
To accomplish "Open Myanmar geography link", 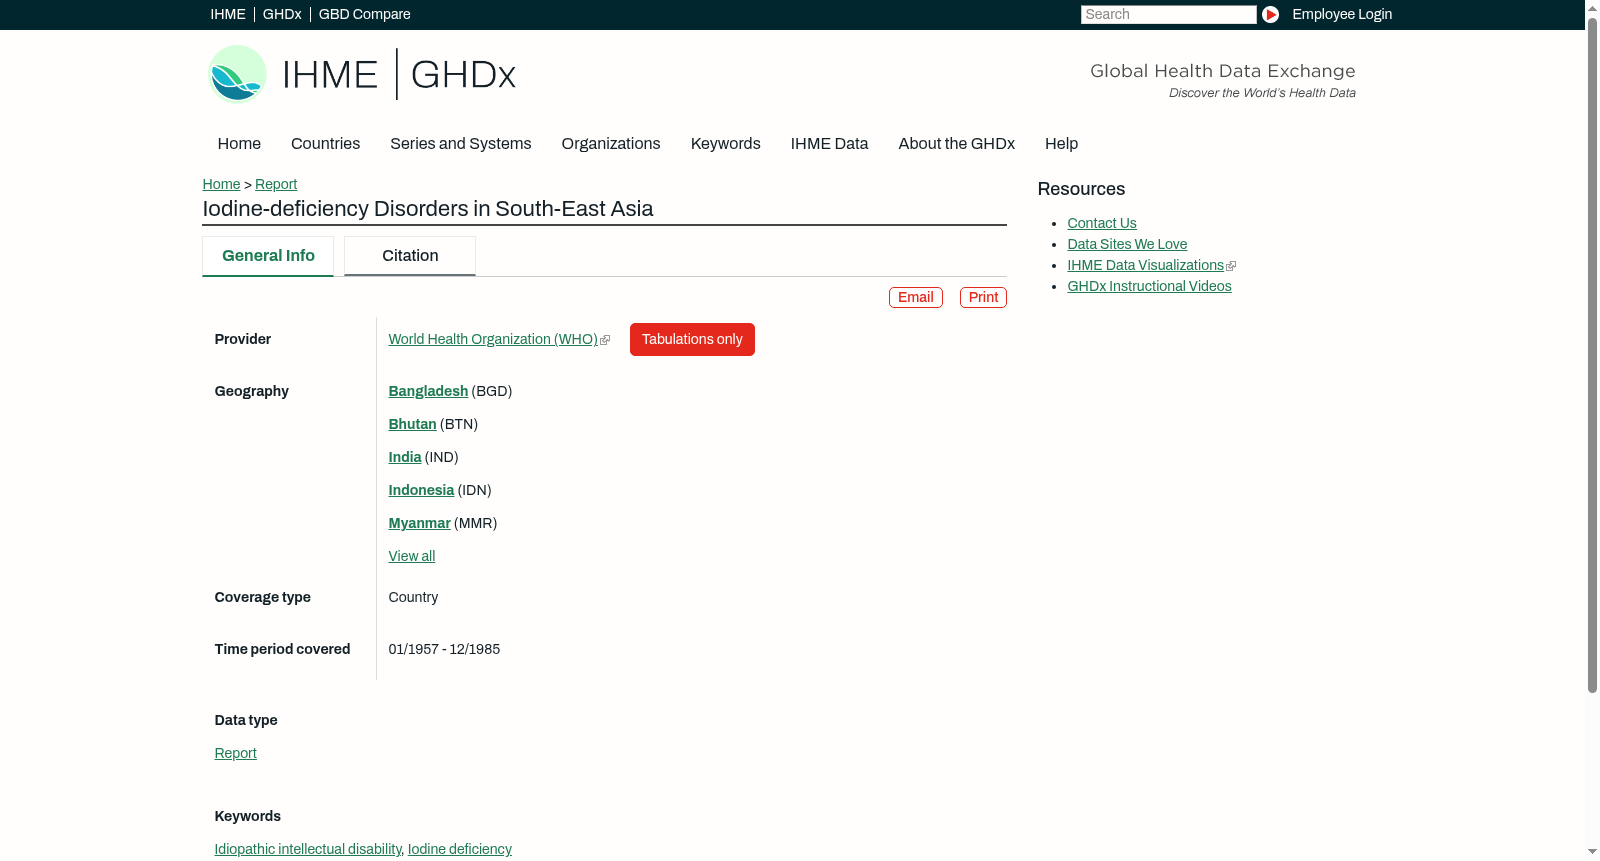I will [419, 523].
